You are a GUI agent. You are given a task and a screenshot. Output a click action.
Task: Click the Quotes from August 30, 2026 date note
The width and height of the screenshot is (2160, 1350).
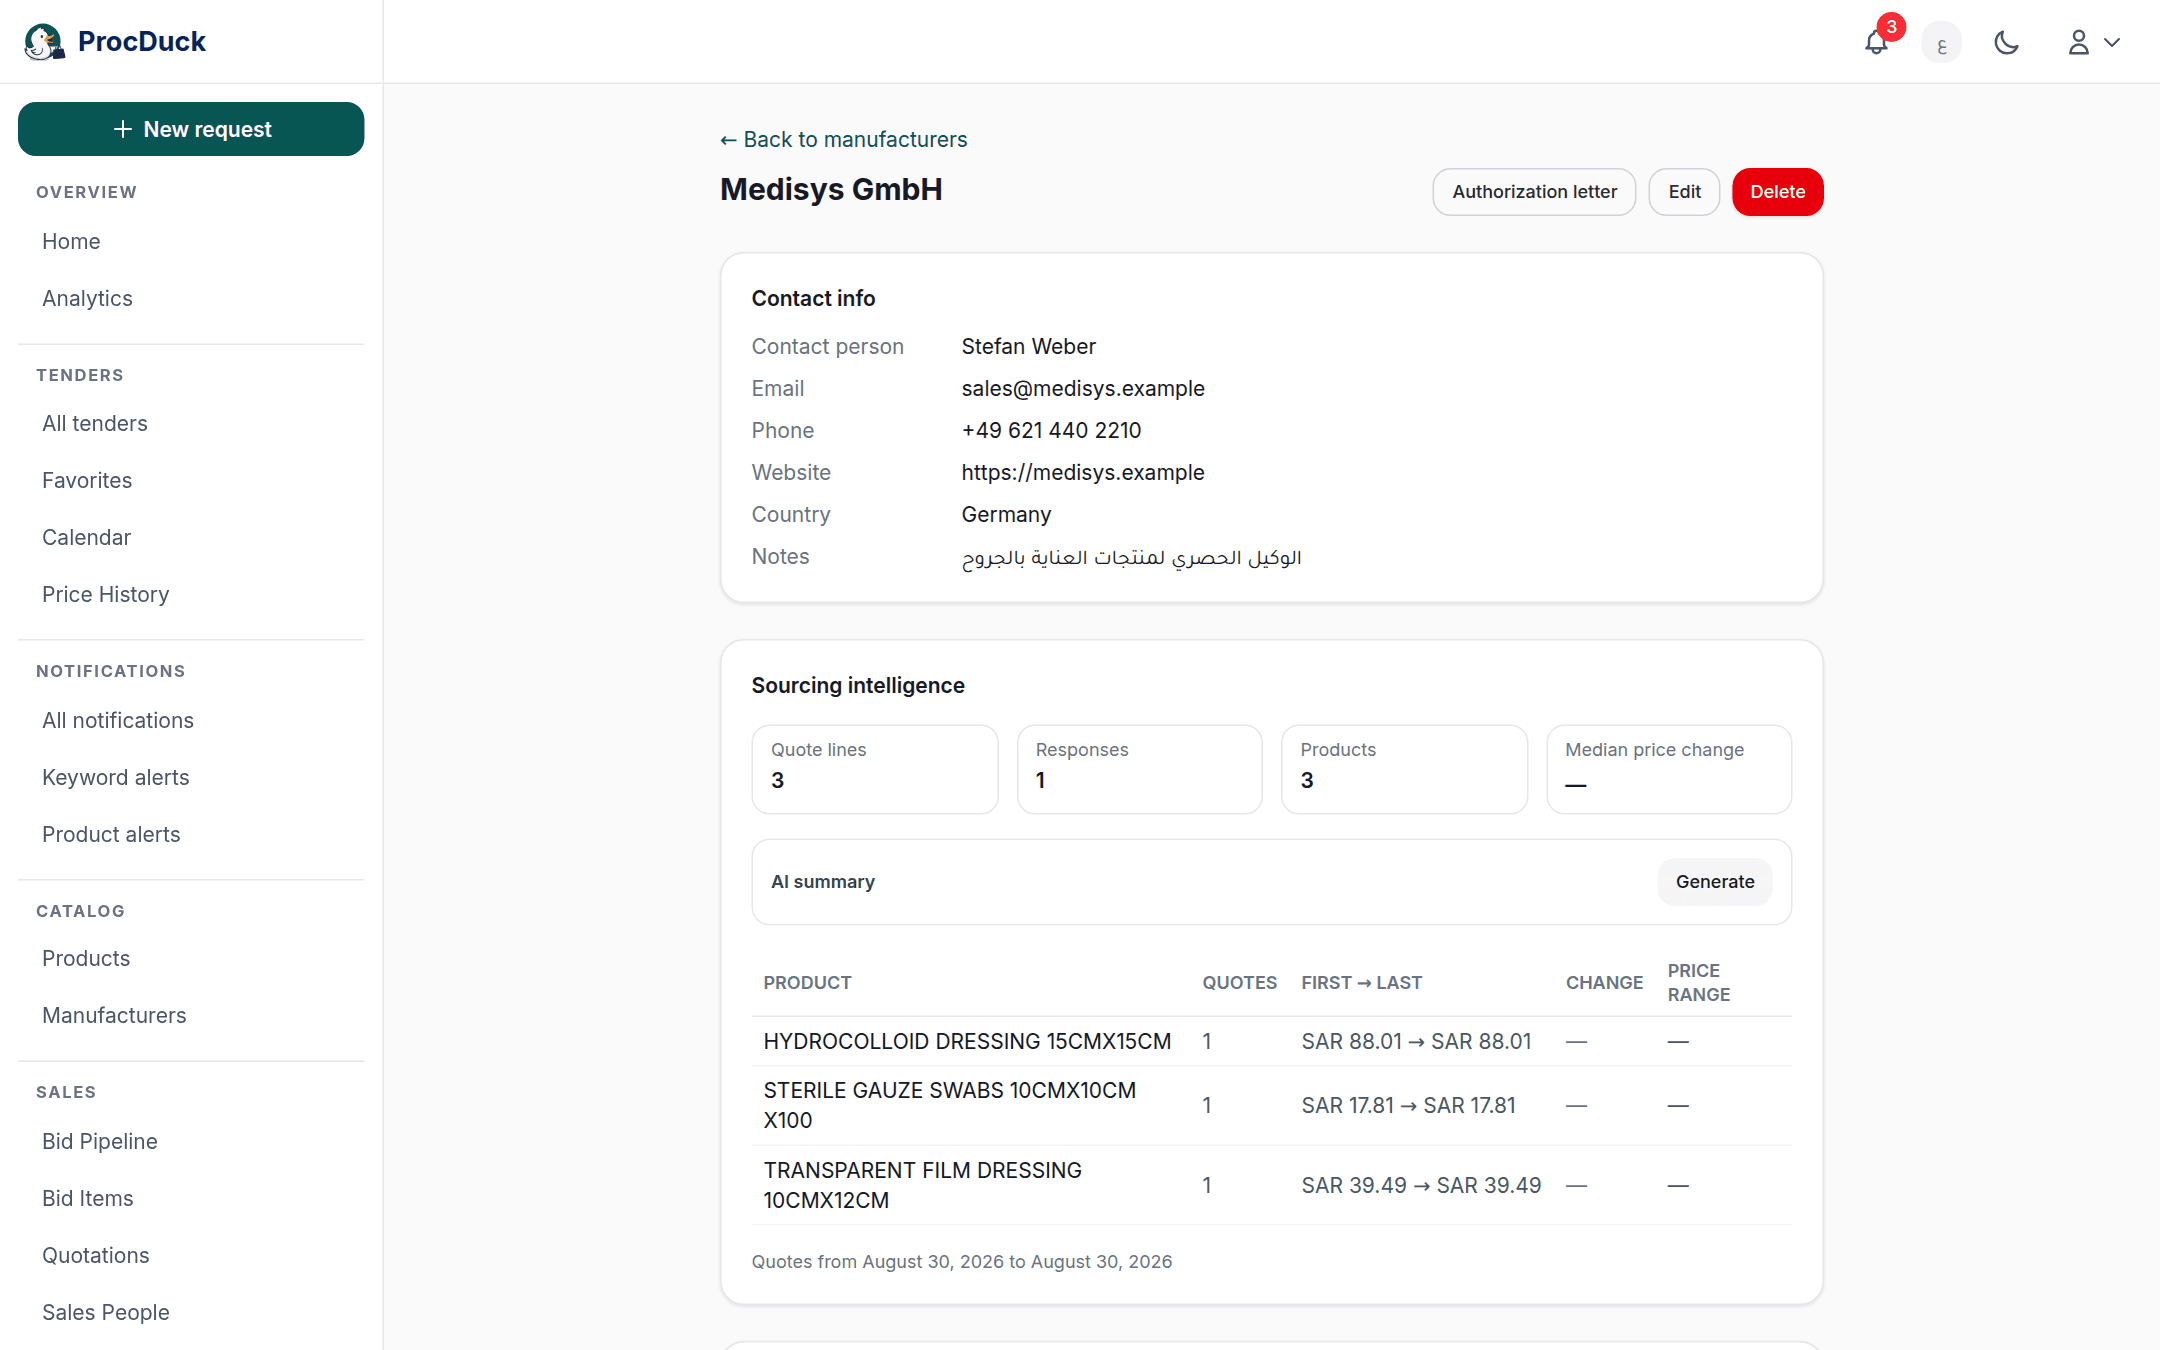coord(961,1261)
